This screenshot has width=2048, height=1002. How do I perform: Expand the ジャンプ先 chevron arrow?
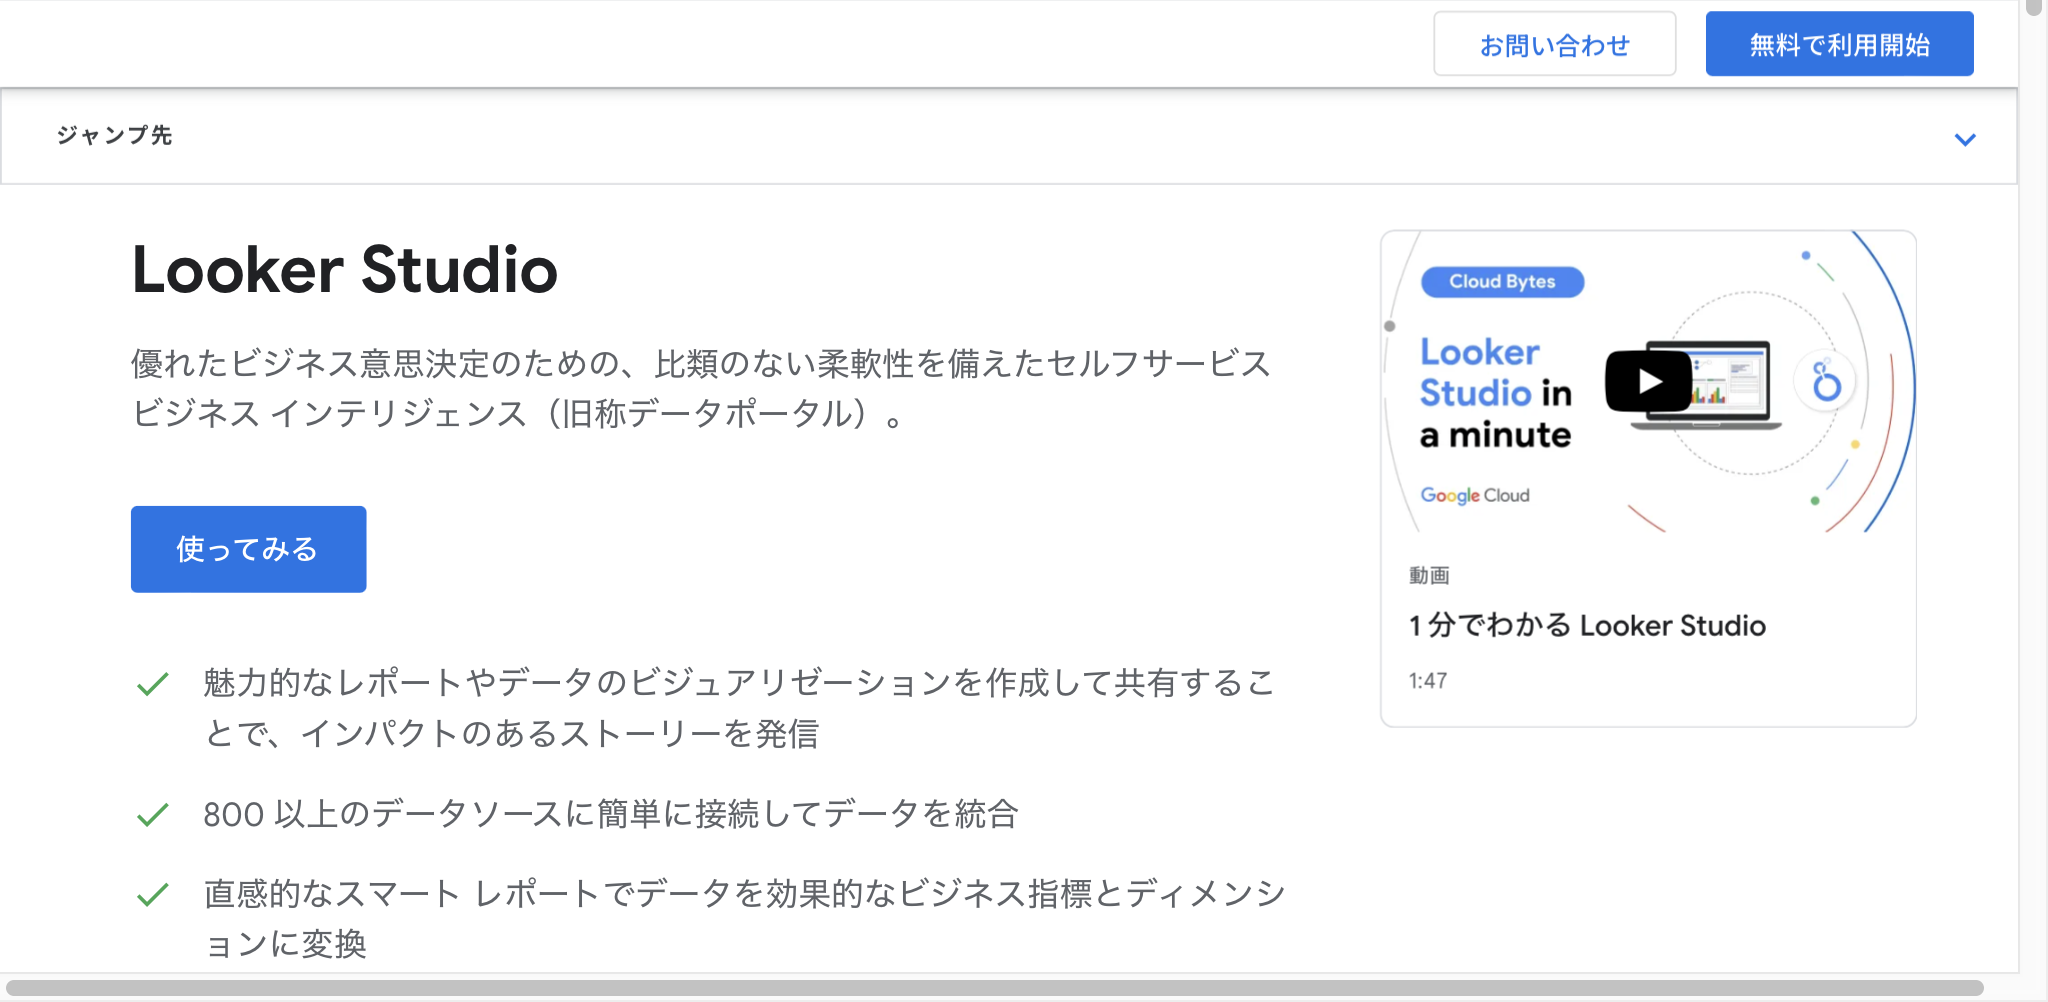click(1965, 139)
